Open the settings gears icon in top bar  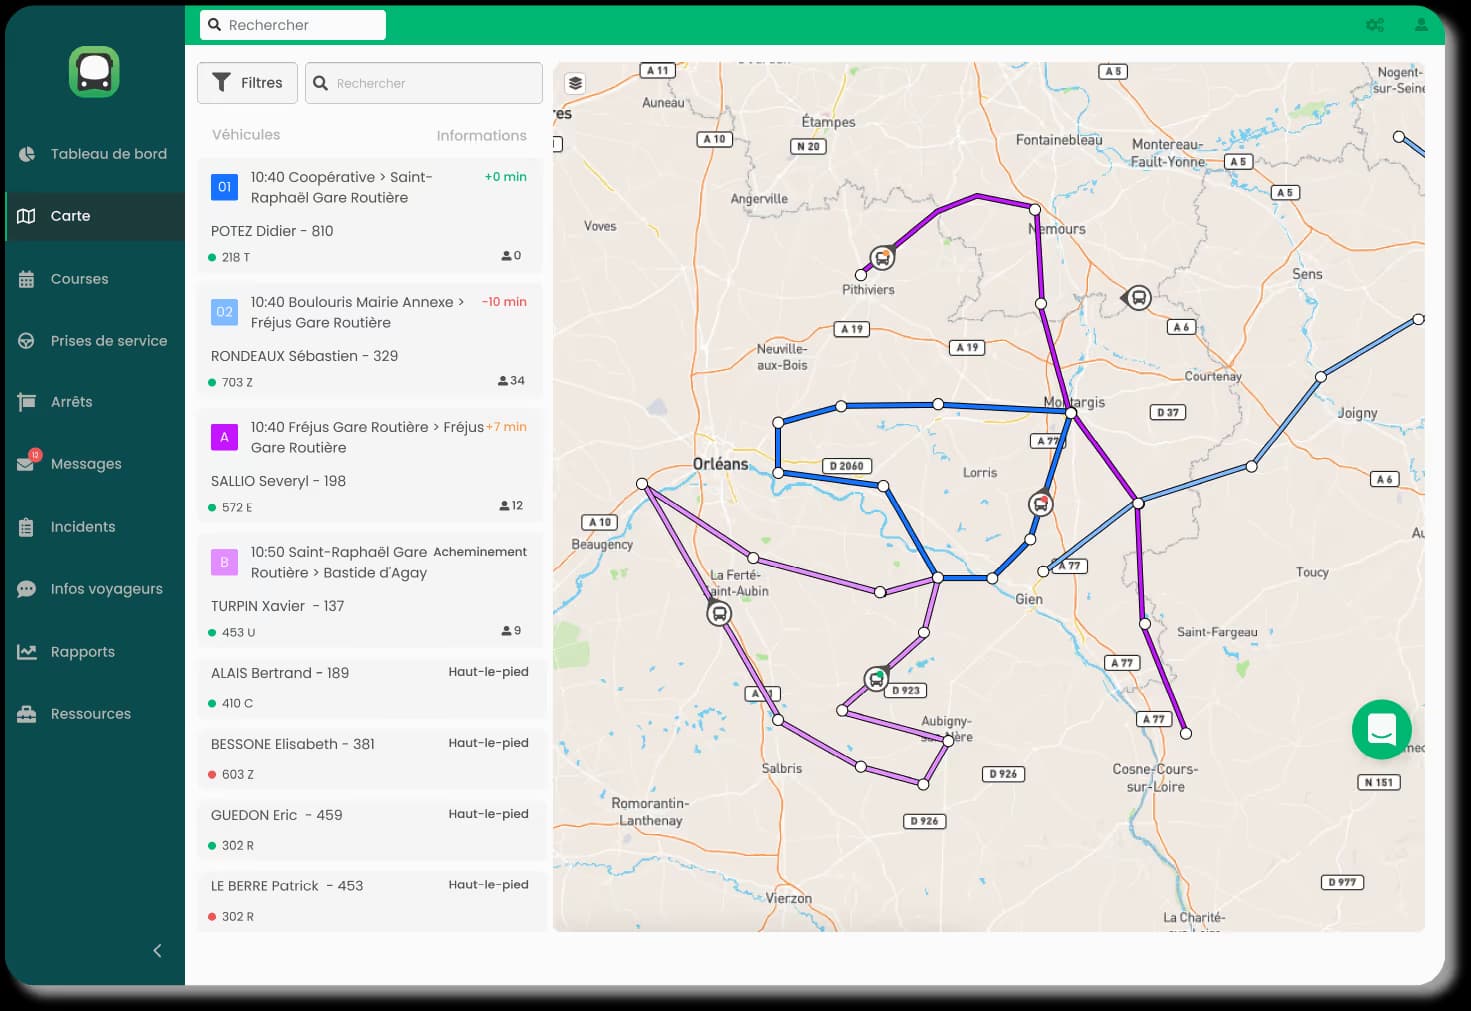[1375, 25]
